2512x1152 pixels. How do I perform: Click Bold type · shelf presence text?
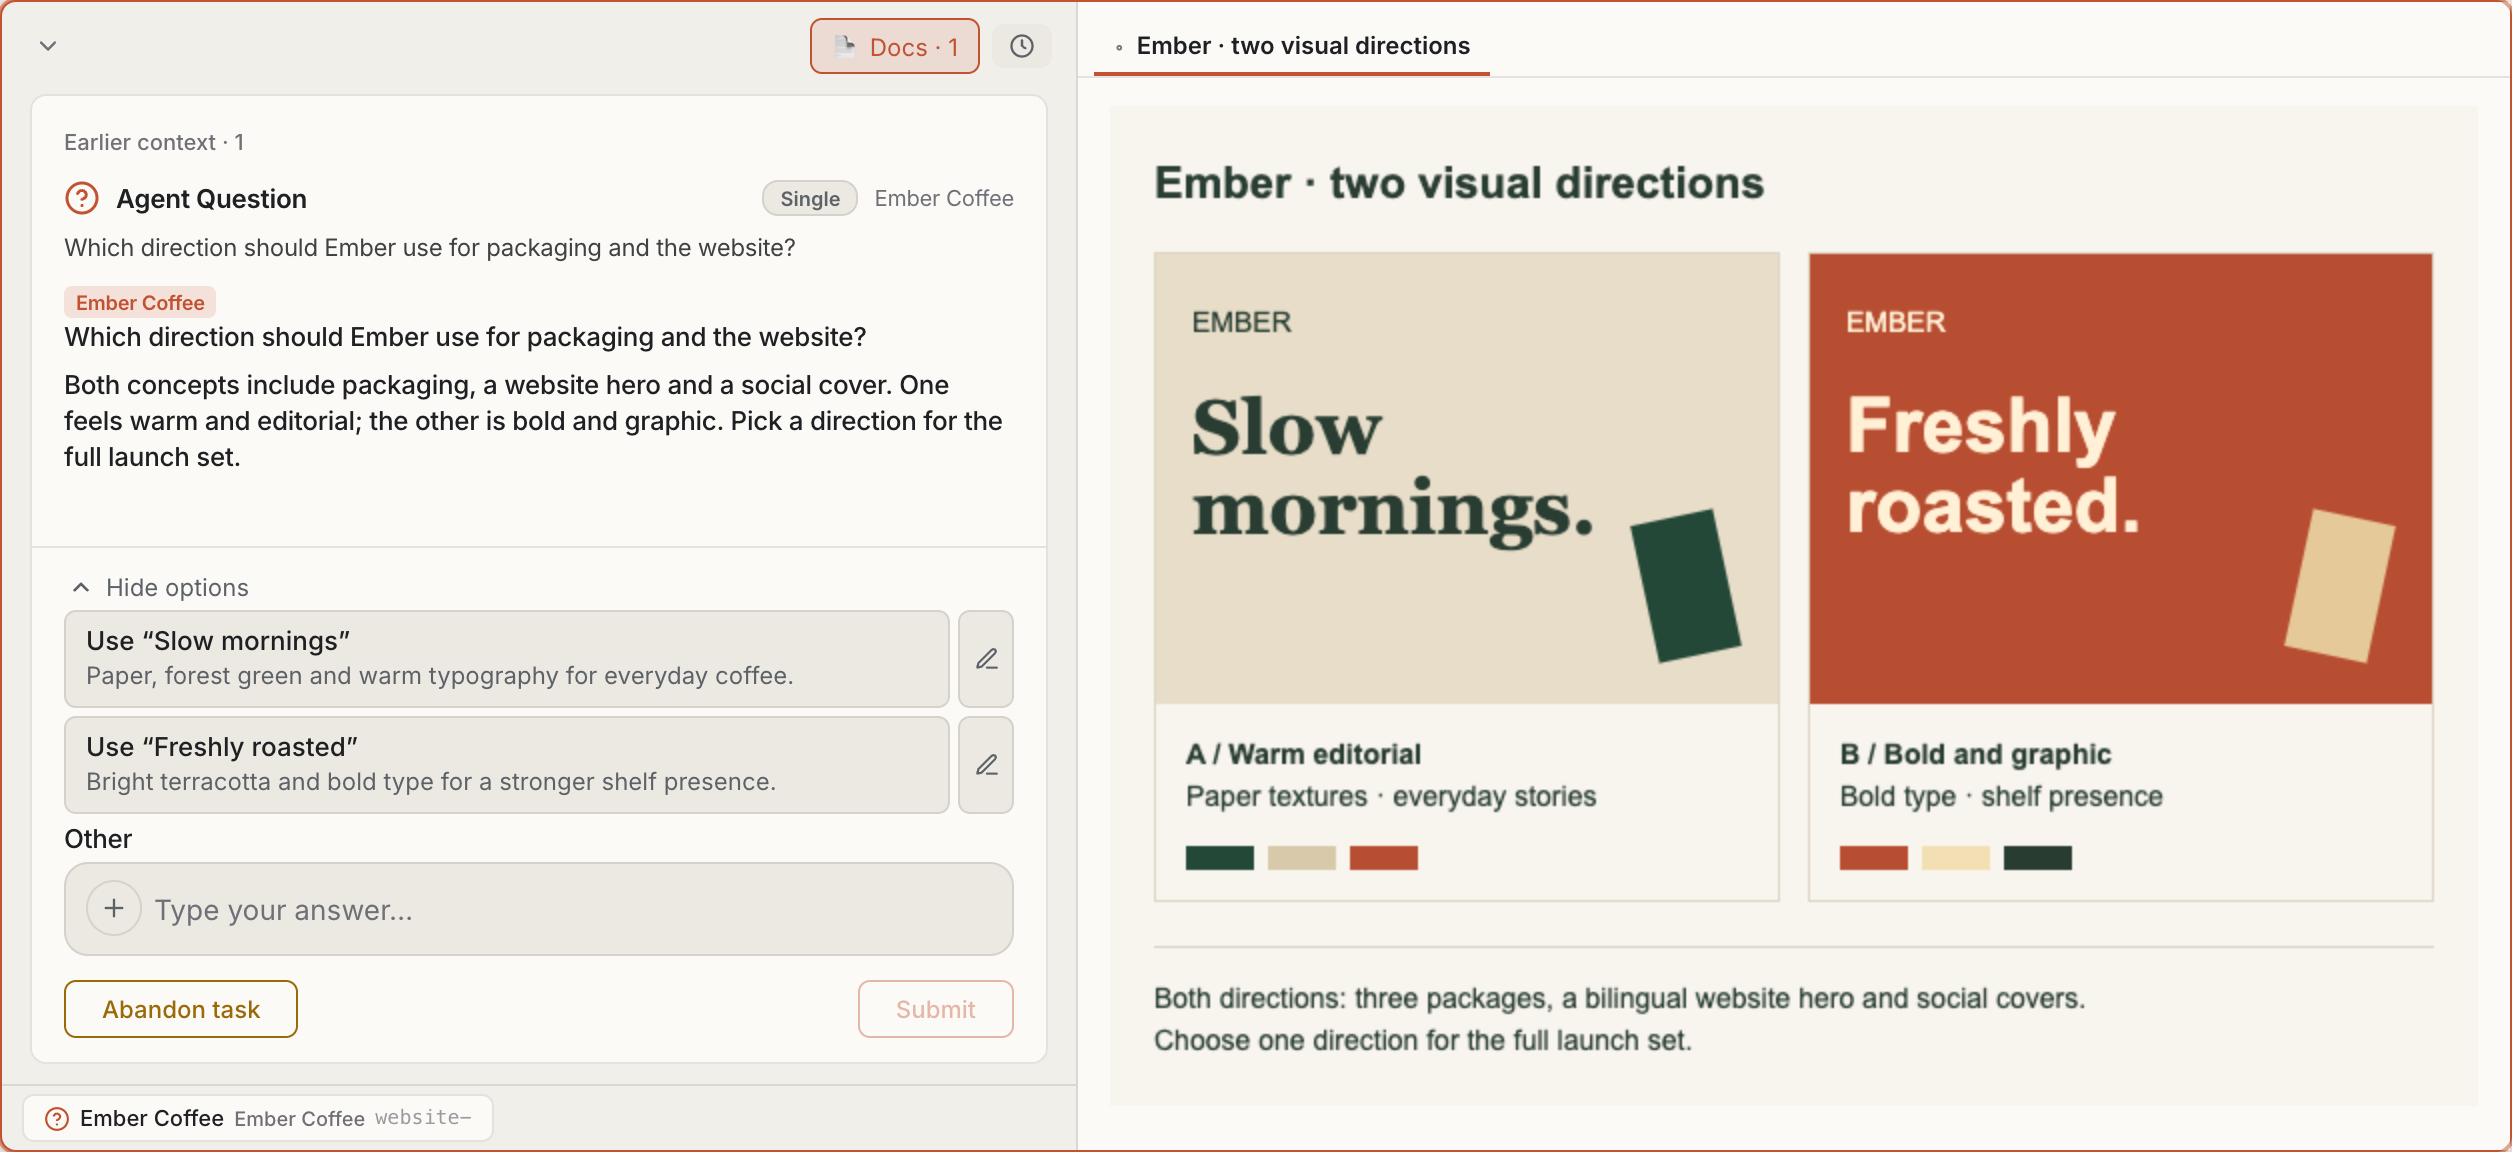click(2001, 796)
